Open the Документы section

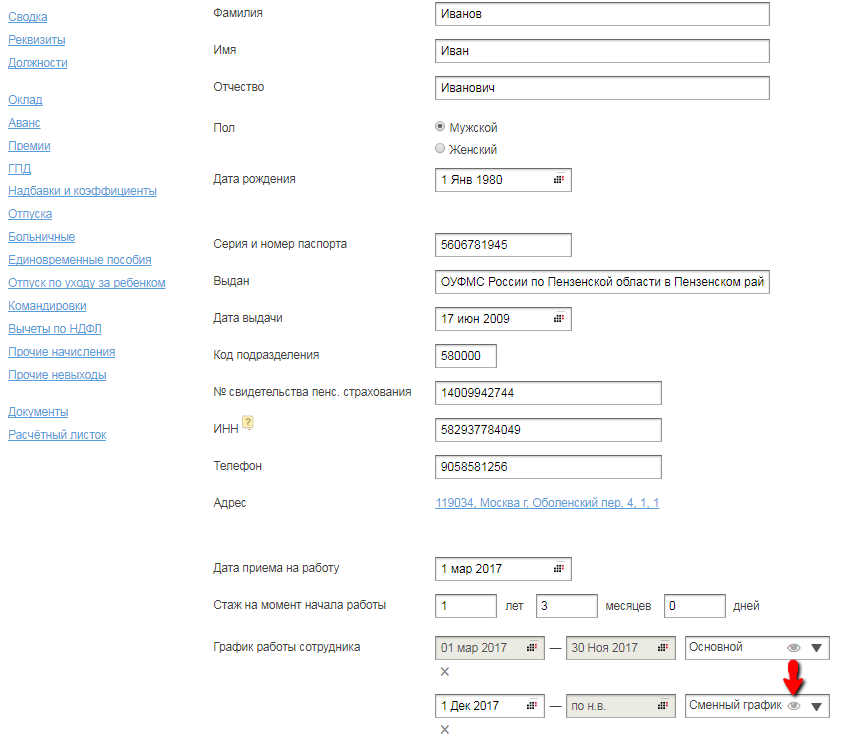pyautogui.click(x=38, y=412)
